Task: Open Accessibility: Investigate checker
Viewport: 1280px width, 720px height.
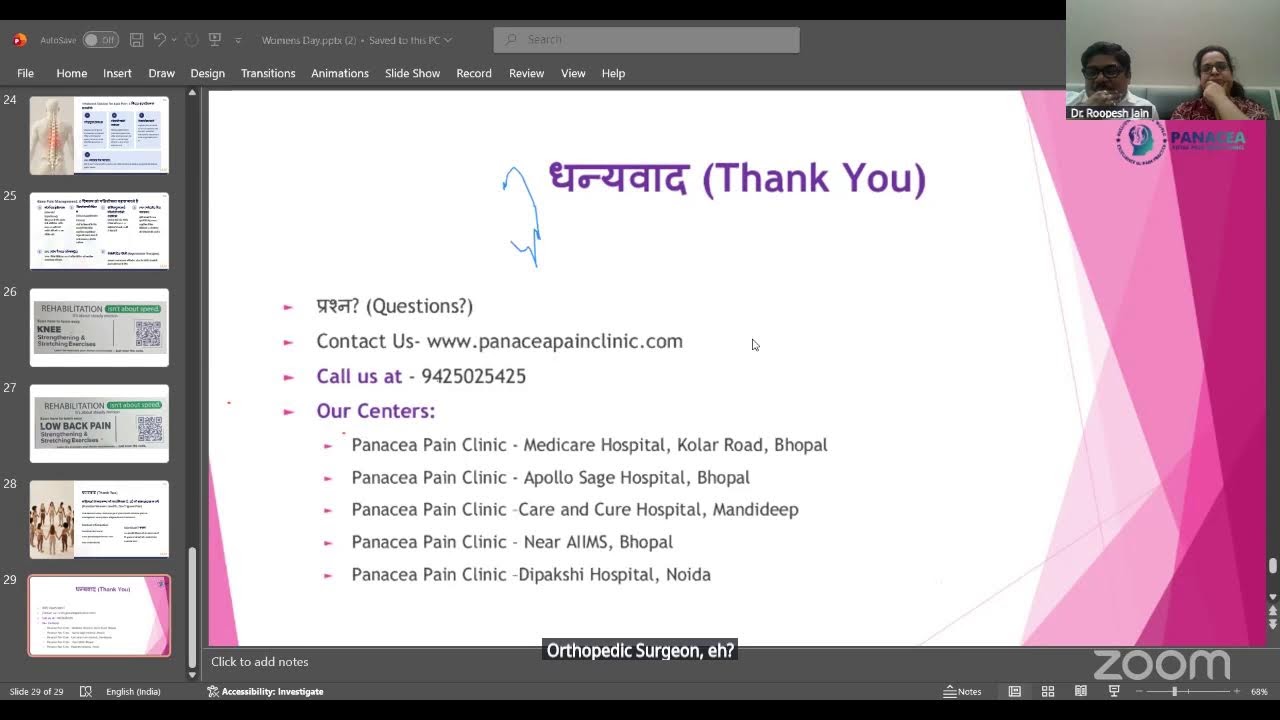Action: click(x=265, y=692)
